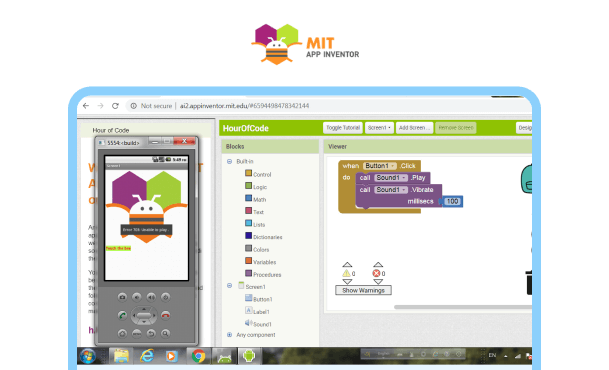Open File Explorer from the taskbar

pos(121,356)
